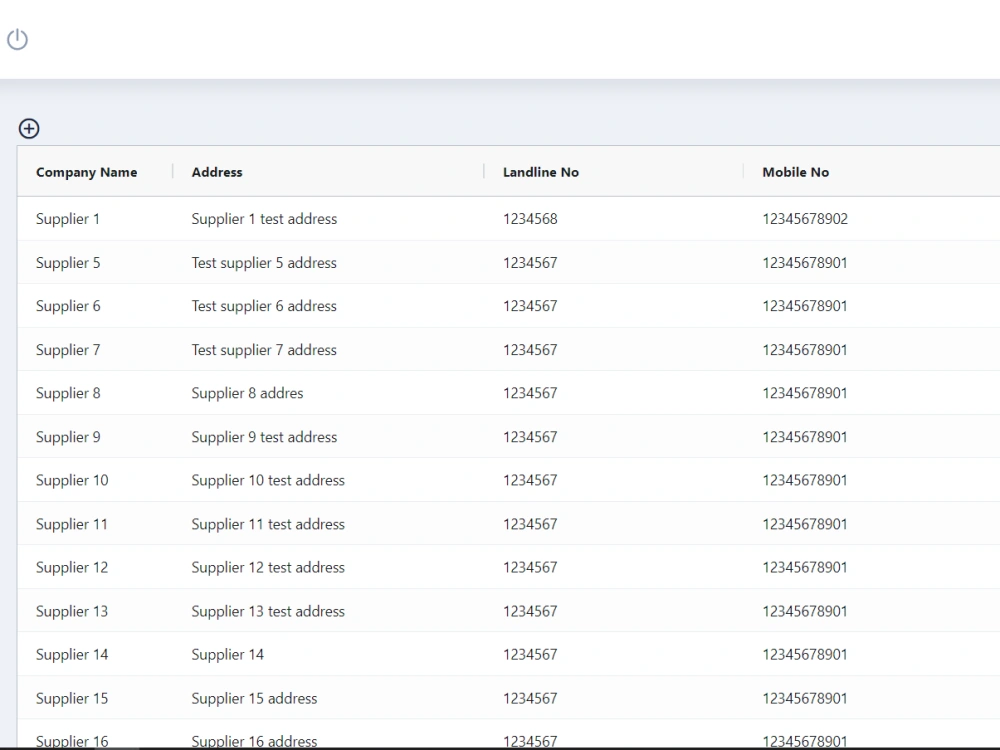Image resolution: width=1000 pixels, height=750 pixels.
Task: Click Supplier 8 landline number 1234567
Action: click(x=530, y=393)
